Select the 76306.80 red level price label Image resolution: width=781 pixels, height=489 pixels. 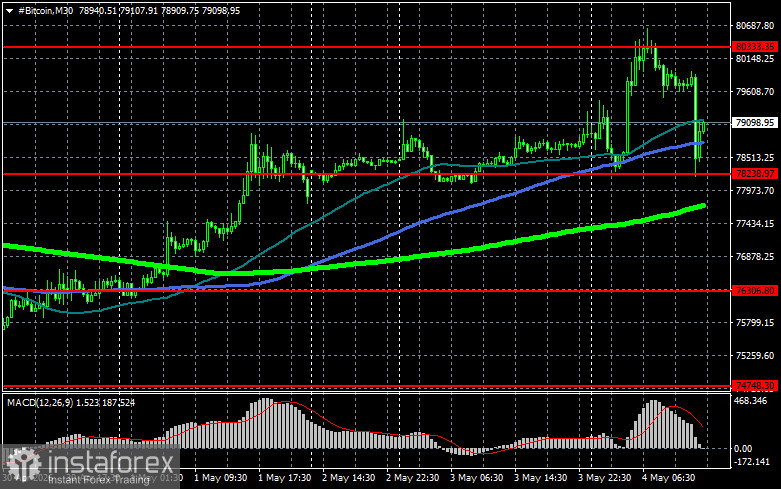coord(755,290)
